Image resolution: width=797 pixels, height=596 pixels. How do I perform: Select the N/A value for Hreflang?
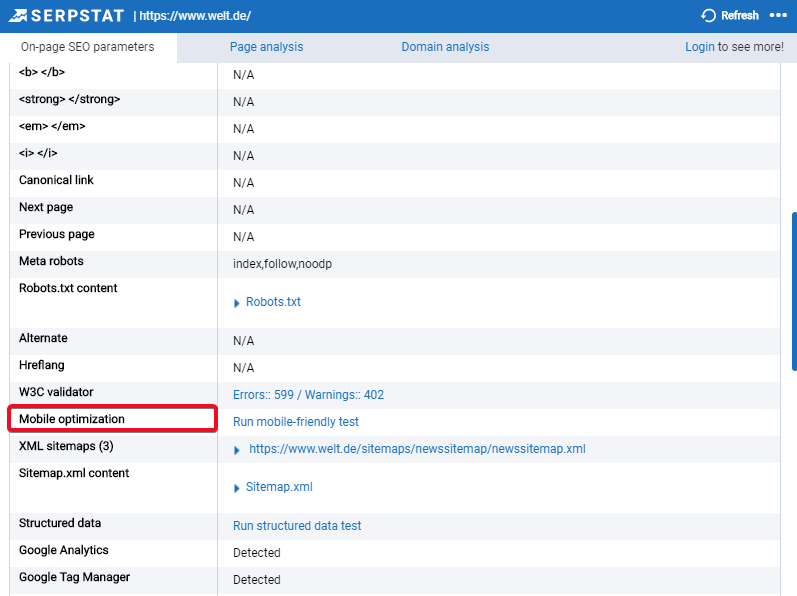(x=243, y=368)
